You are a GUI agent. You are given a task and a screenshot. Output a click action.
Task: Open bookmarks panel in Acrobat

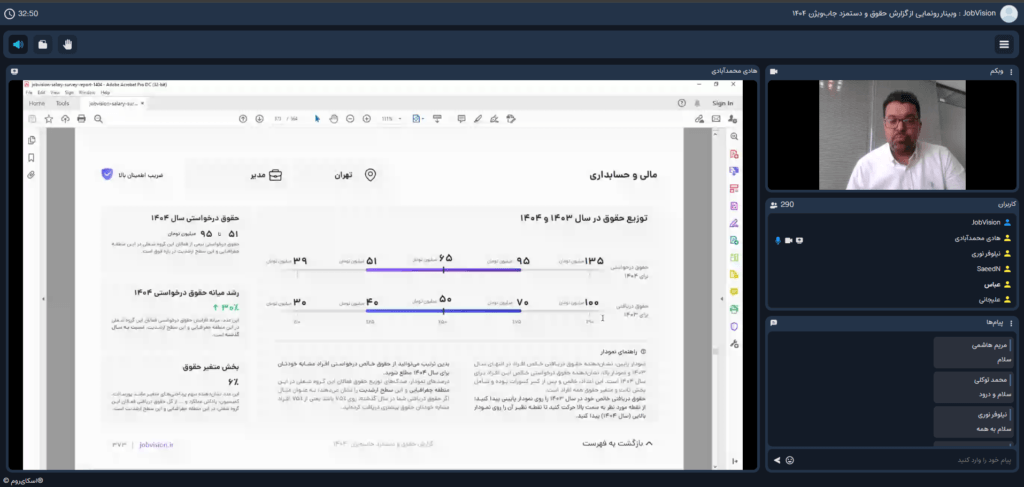tap(31, 158)
